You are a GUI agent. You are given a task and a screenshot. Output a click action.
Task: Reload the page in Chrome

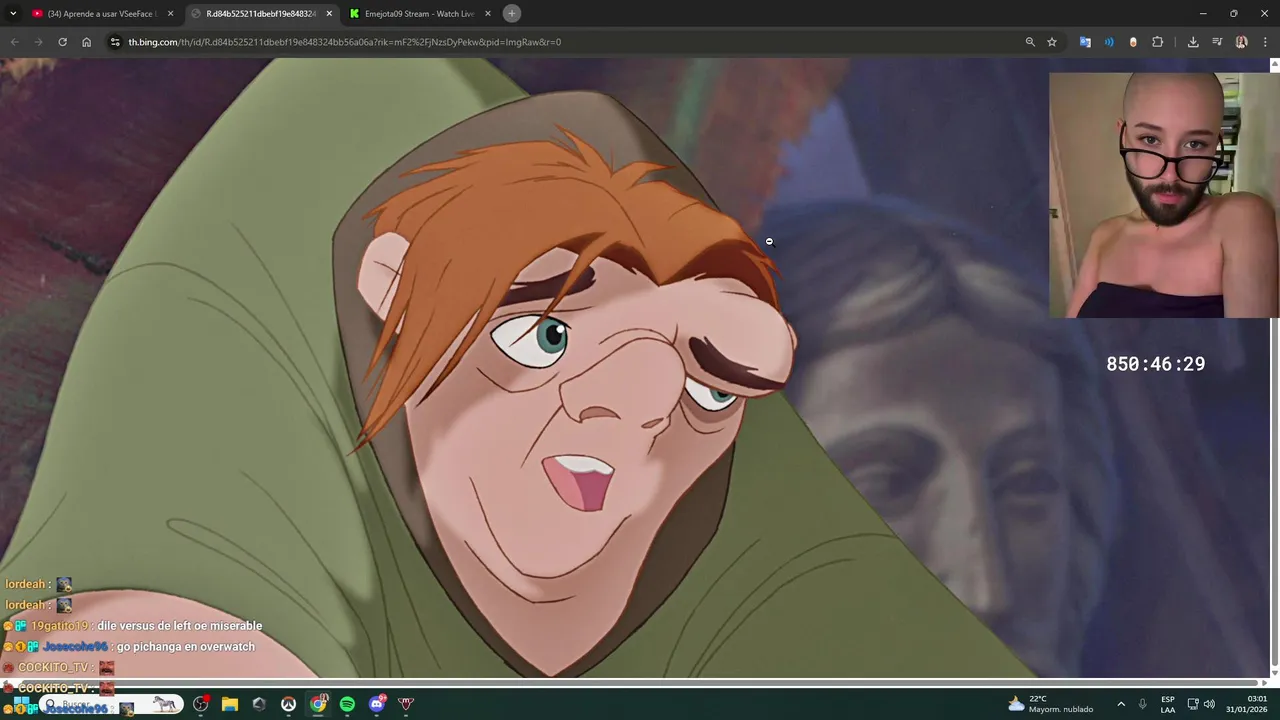pos(62,42)
